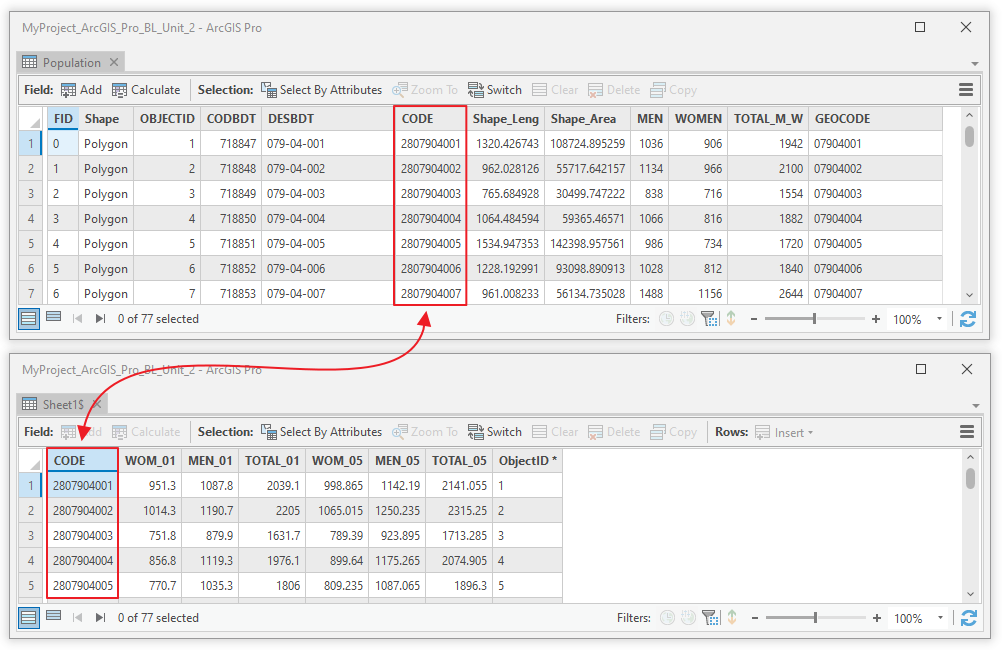Screen dimensions: 1002x650
Task: Zoom out Sheet1$ table with minus
Action: coord(755,618)
